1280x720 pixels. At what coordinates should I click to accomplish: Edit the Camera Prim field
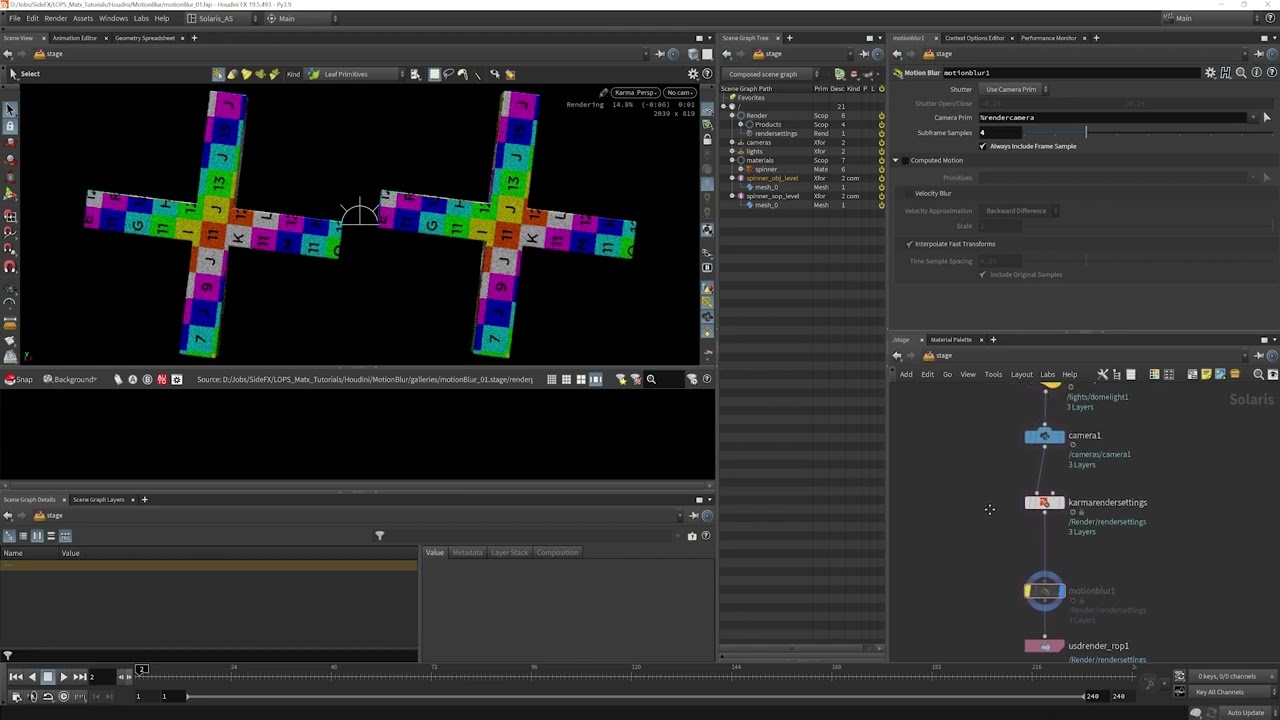click(x=1112, y=118)
